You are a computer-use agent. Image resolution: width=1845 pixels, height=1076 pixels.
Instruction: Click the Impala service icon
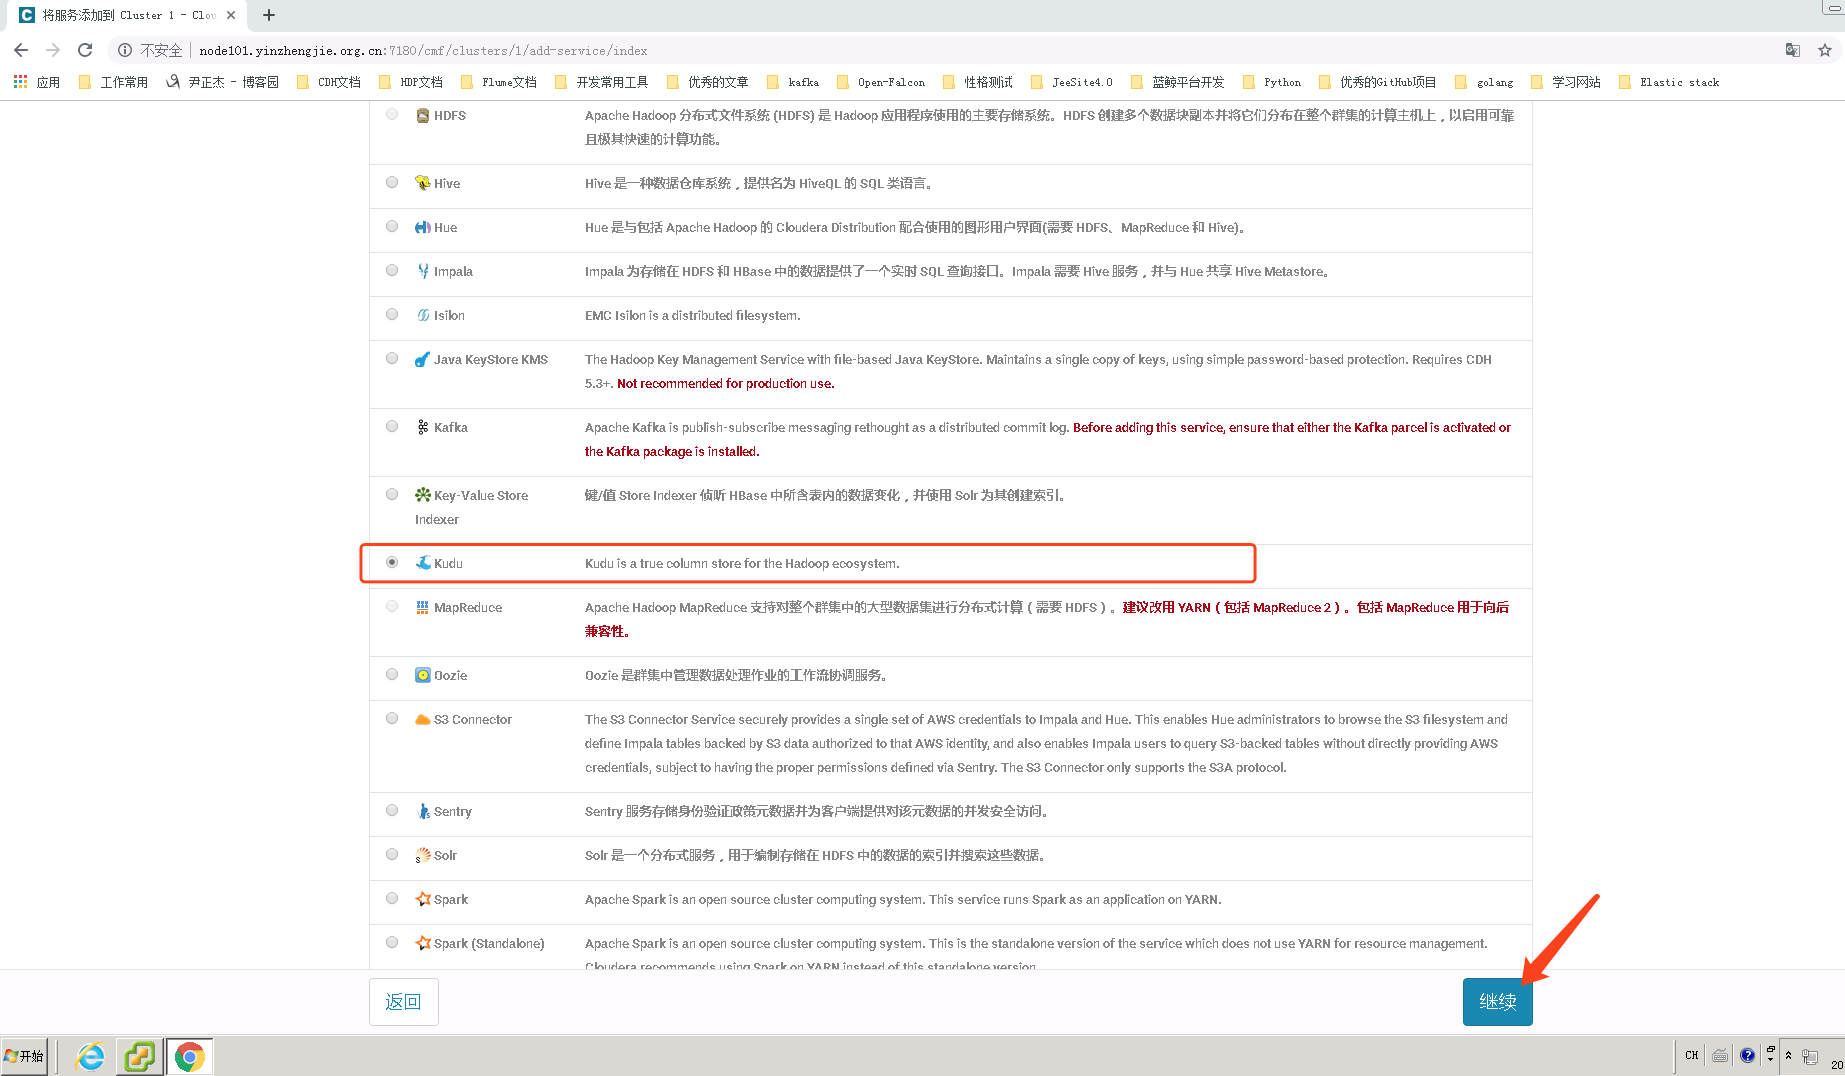[423, 271]
